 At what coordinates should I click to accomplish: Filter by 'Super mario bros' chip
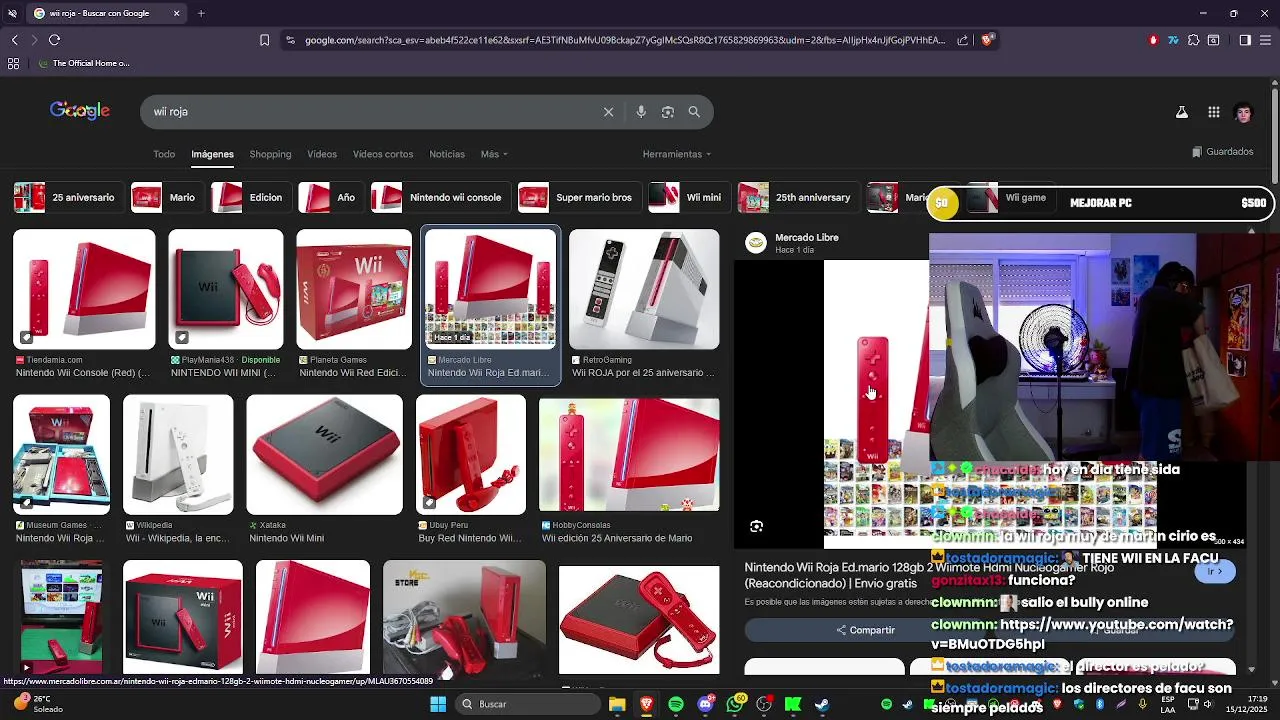[579, 198]
